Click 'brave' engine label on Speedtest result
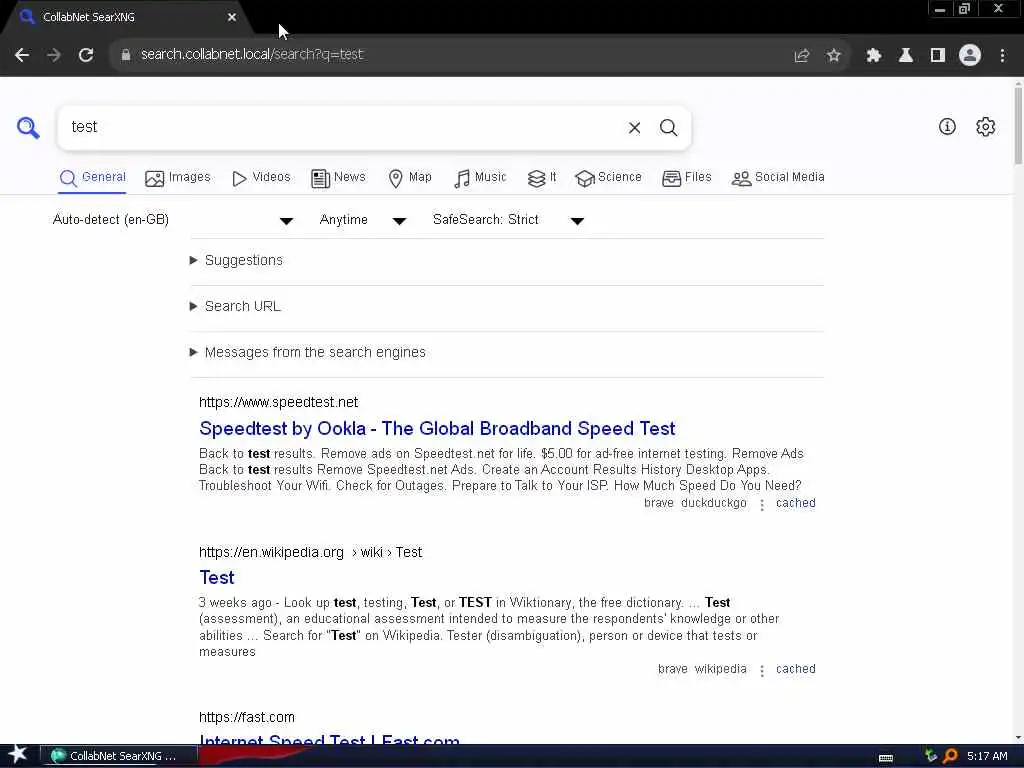Image resolution: width=1024 pixels, height=768 pixels. coord(658,504)
